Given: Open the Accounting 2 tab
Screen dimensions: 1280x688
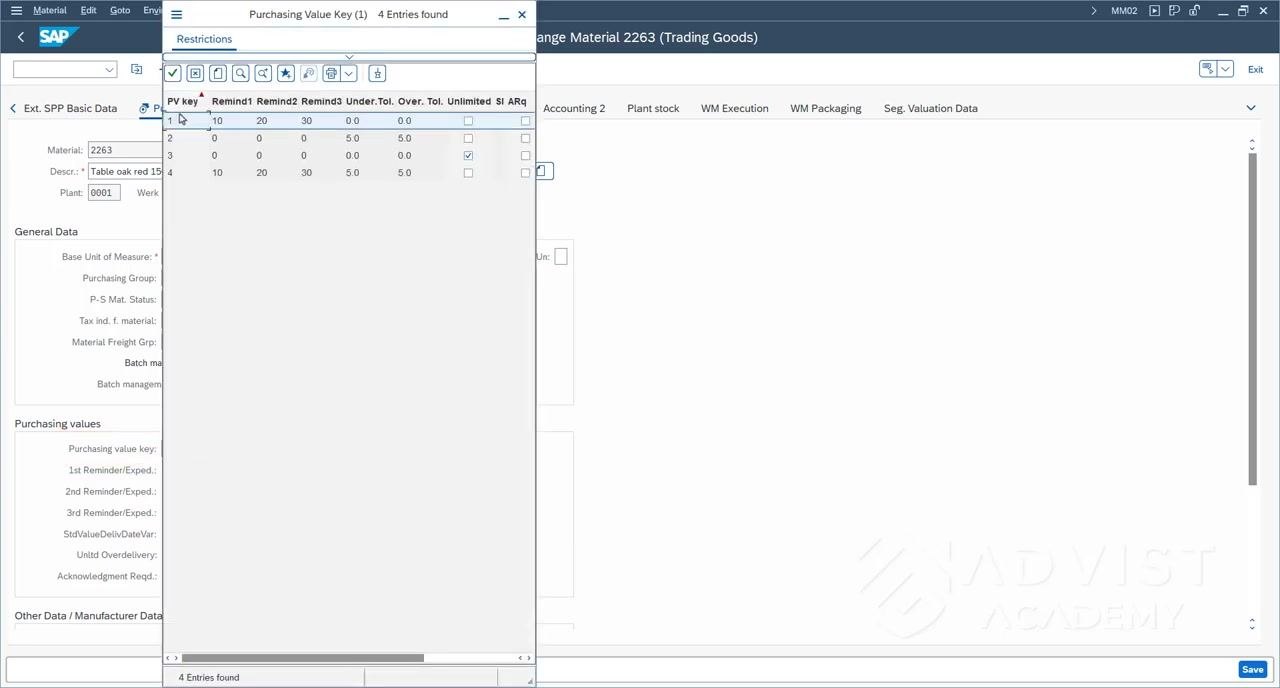Looking at the screenshot, I should [x=574, y=108].
